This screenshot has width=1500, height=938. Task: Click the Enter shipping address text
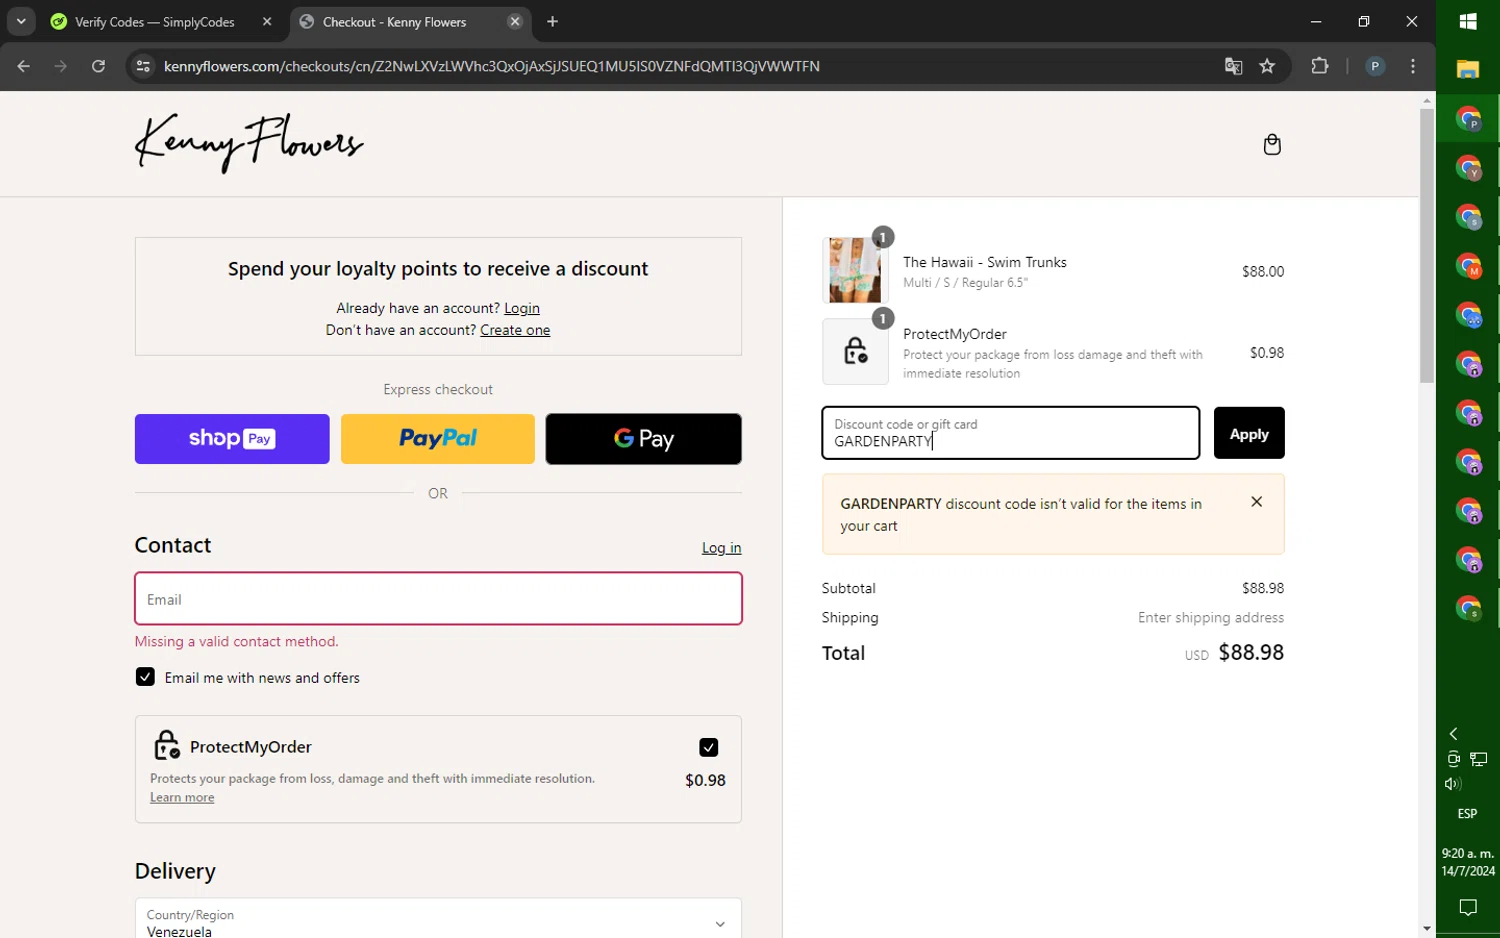pyautogui.click(x=1211, y=618)
